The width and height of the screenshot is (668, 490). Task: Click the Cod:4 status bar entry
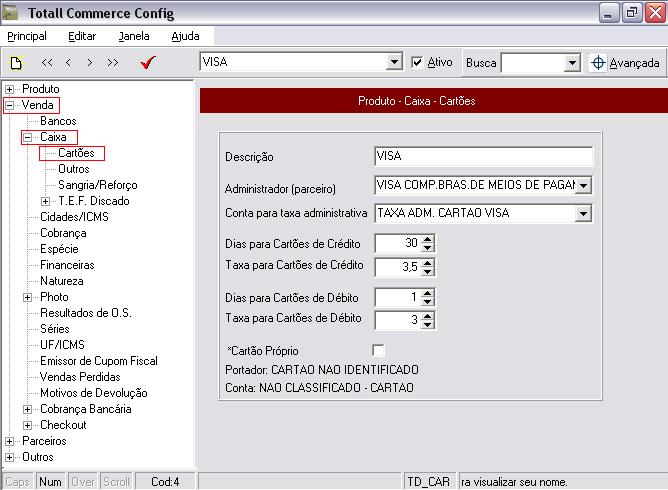click(165, 482)
